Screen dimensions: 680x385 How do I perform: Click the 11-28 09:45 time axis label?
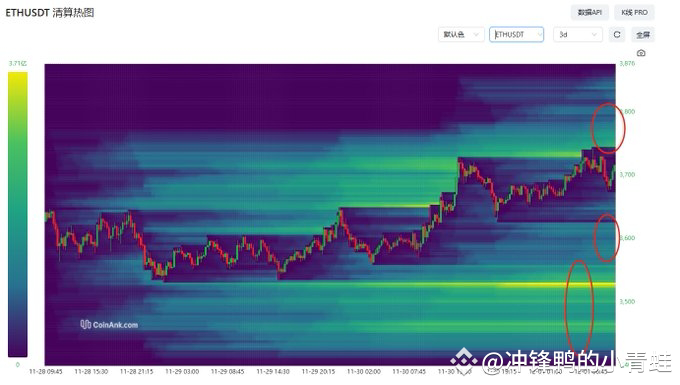pos(46,372)
